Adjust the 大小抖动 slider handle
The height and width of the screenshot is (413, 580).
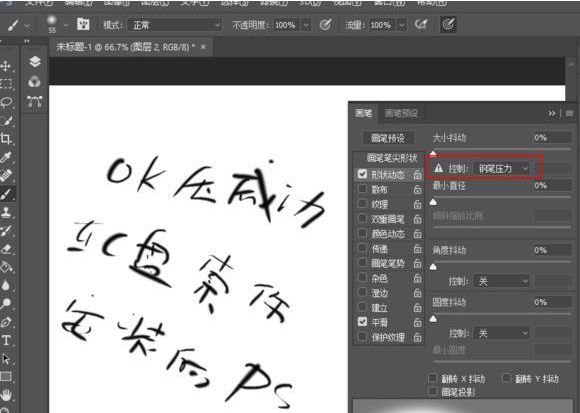[433, 153]
